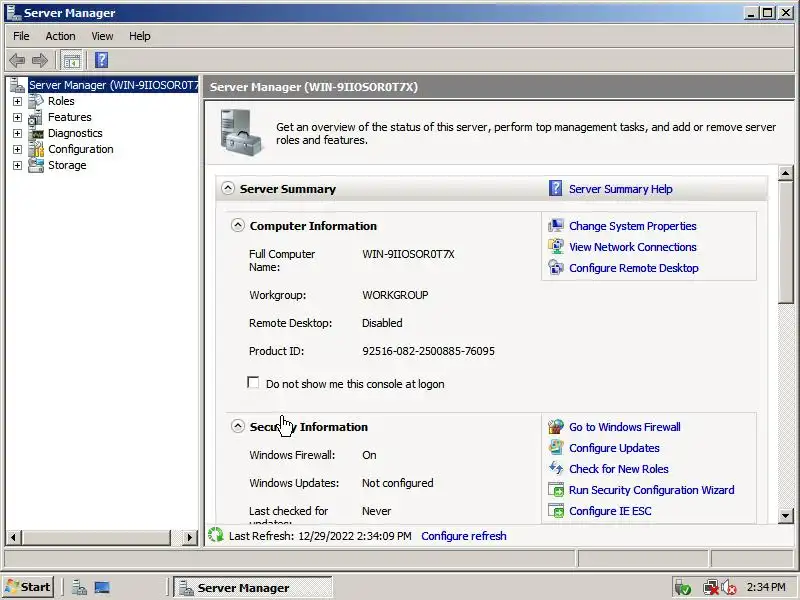Expand the Features tree node
The height and width of the screenshot is (600, 800).
17,117
